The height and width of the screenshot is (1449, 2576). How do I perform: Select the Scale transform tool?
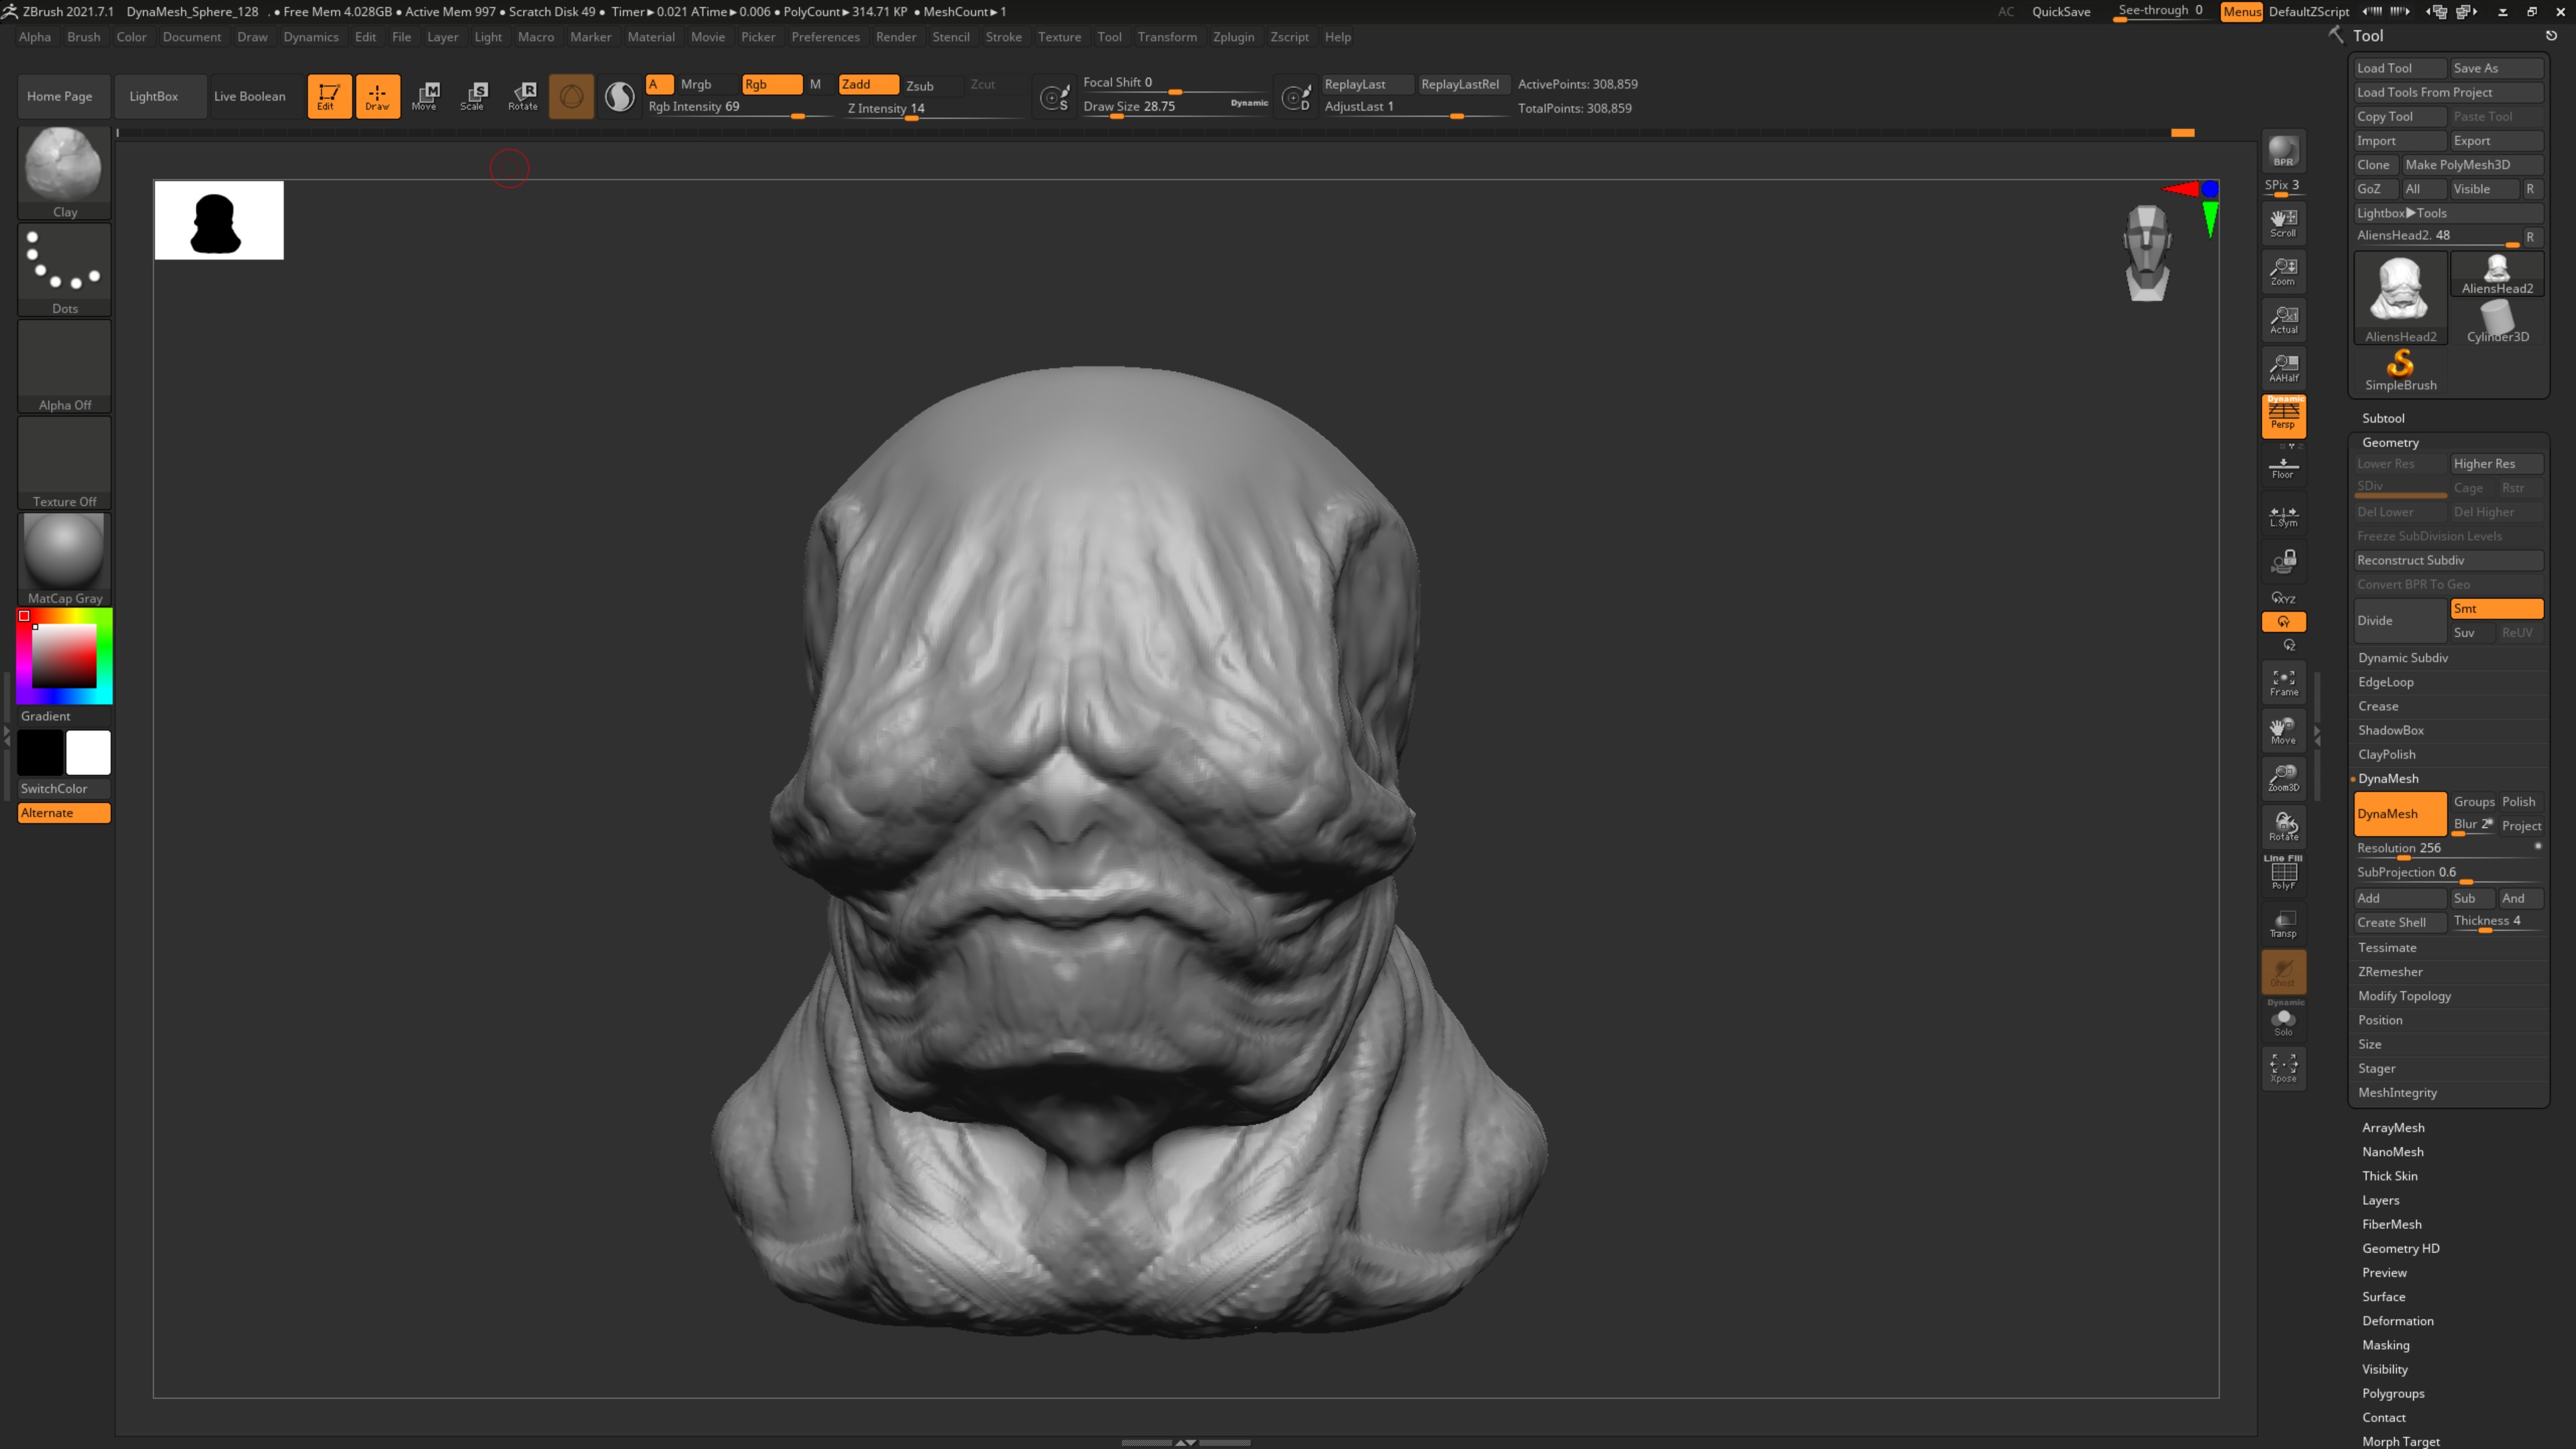click(x=473, y=96)
